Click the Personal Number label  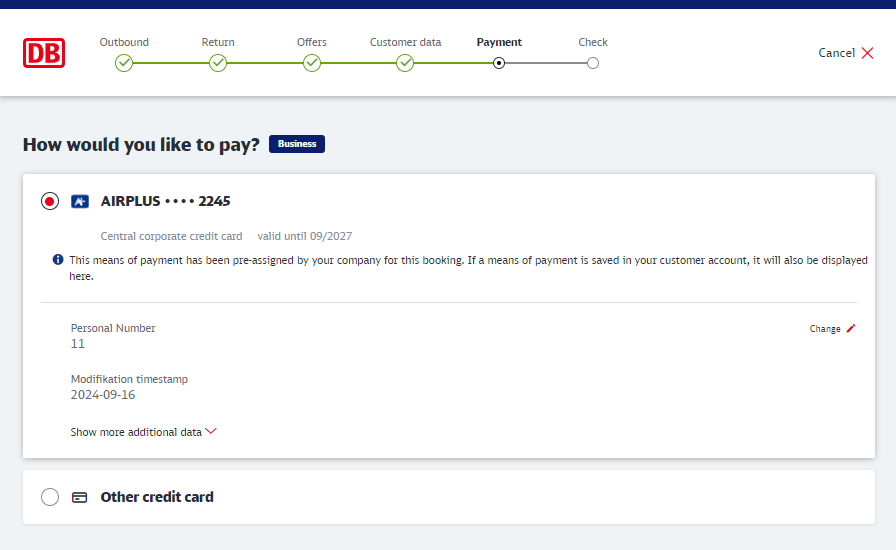113,328
